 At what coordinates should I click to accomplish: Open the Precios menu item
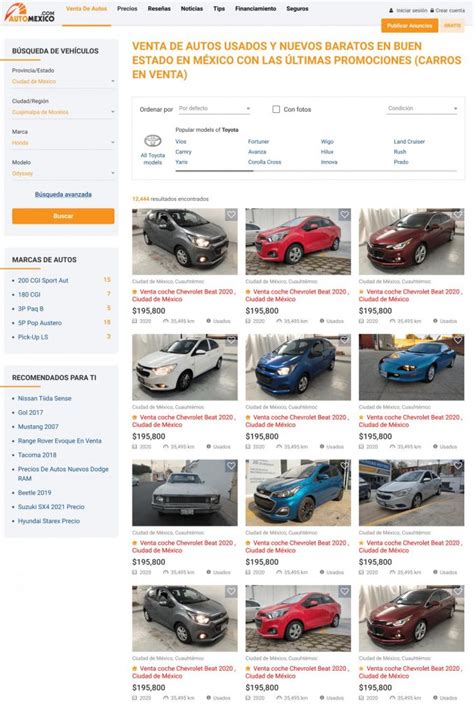click(127, 9)
